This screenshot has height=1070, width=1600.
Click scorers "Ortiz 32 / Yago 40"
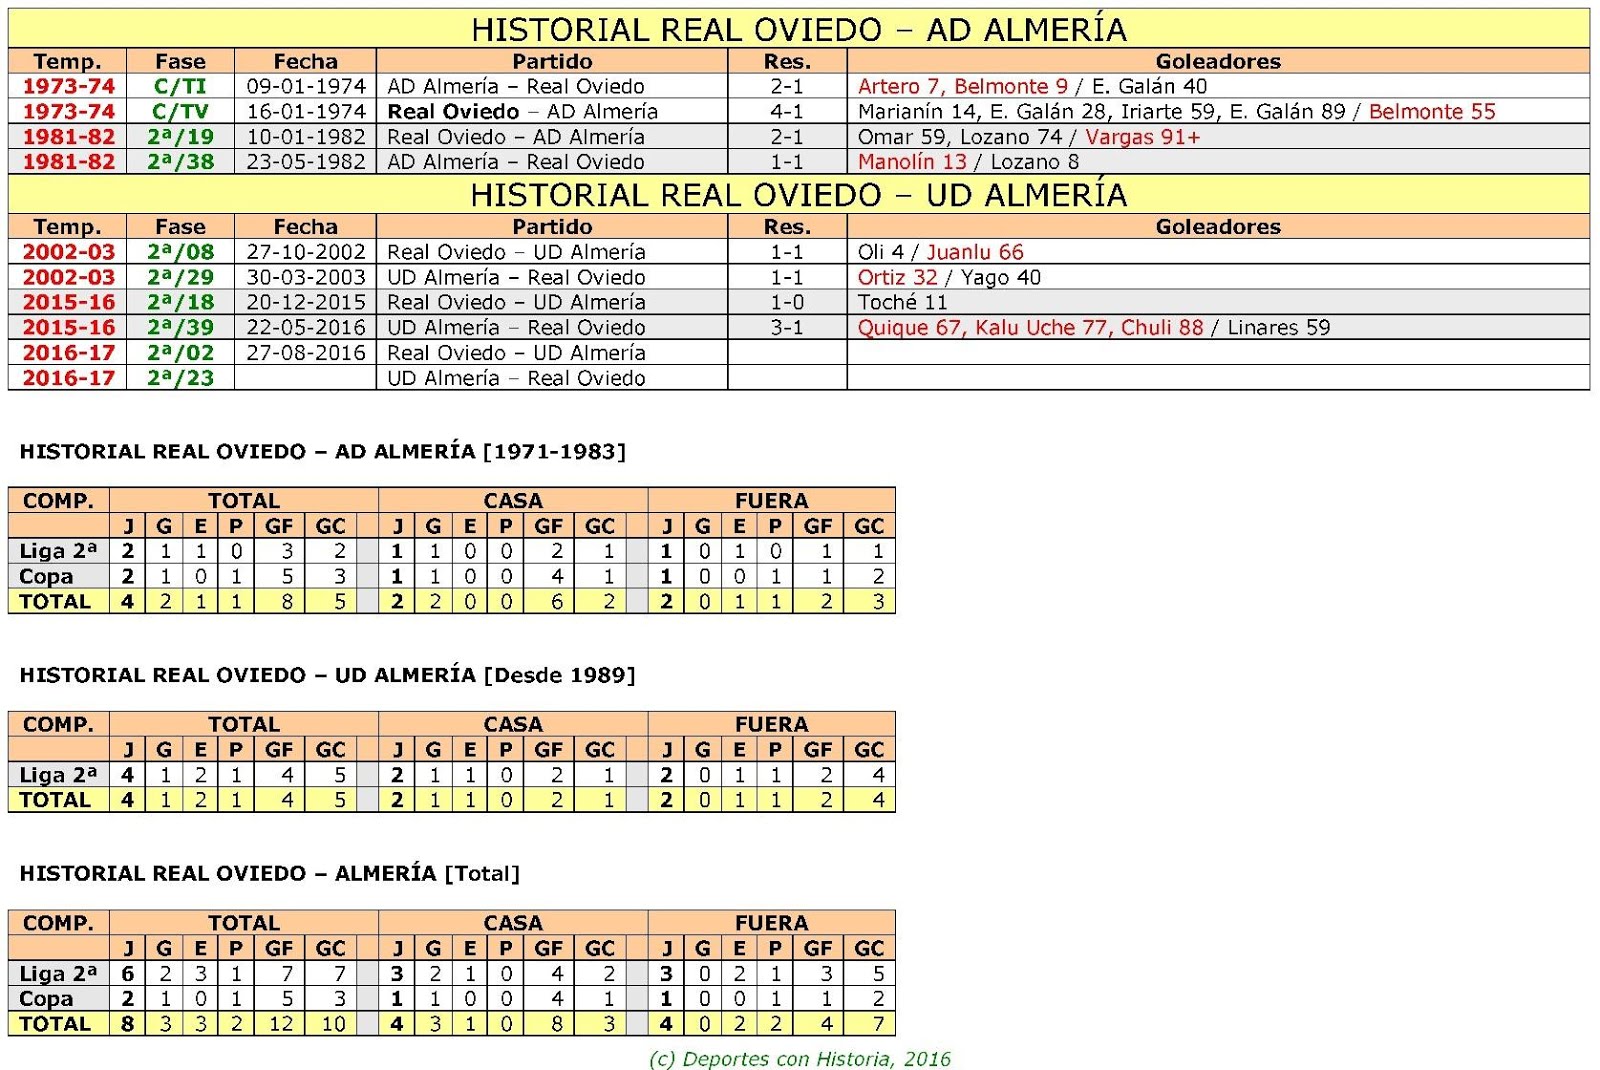(x=949, y=277)
